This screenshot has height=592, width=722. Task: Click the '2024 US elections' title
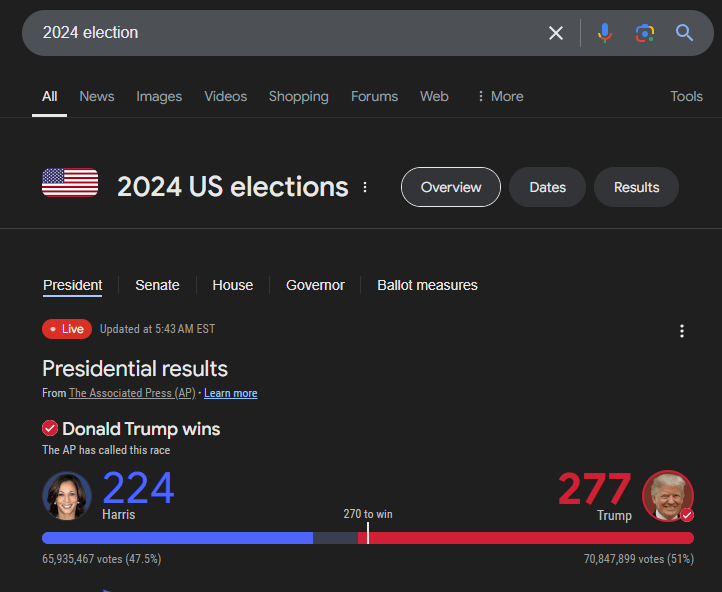pos(233,187)
